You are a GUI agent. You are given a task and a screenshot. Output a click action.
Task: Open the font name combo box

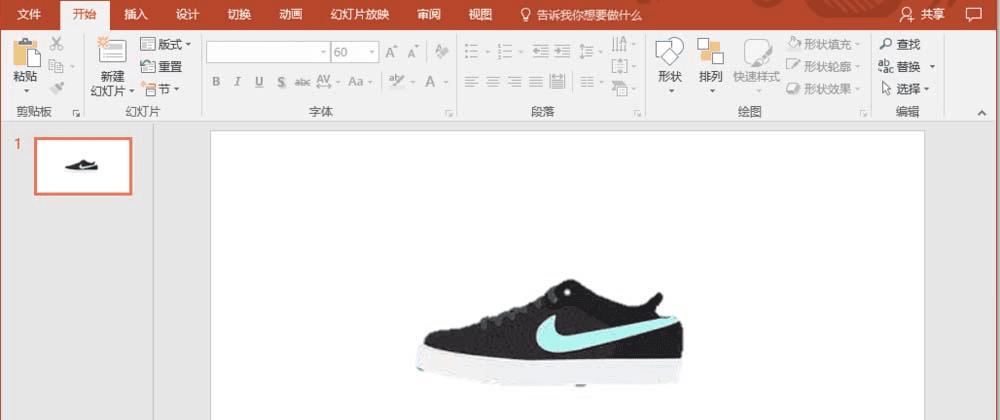(268, 52)
